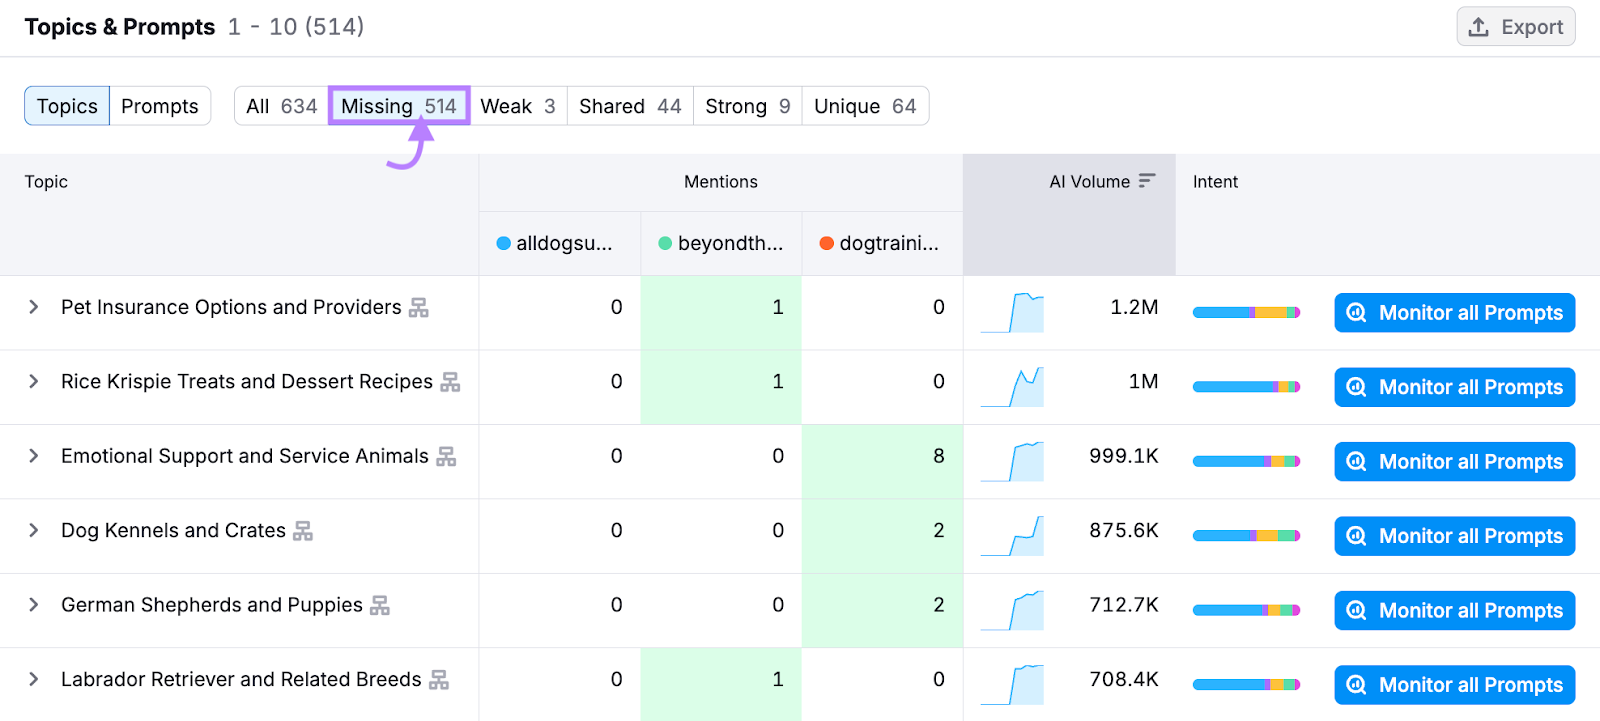
Task: Click intent bar for Emotional Support Animals
Action: (1246, 462)
